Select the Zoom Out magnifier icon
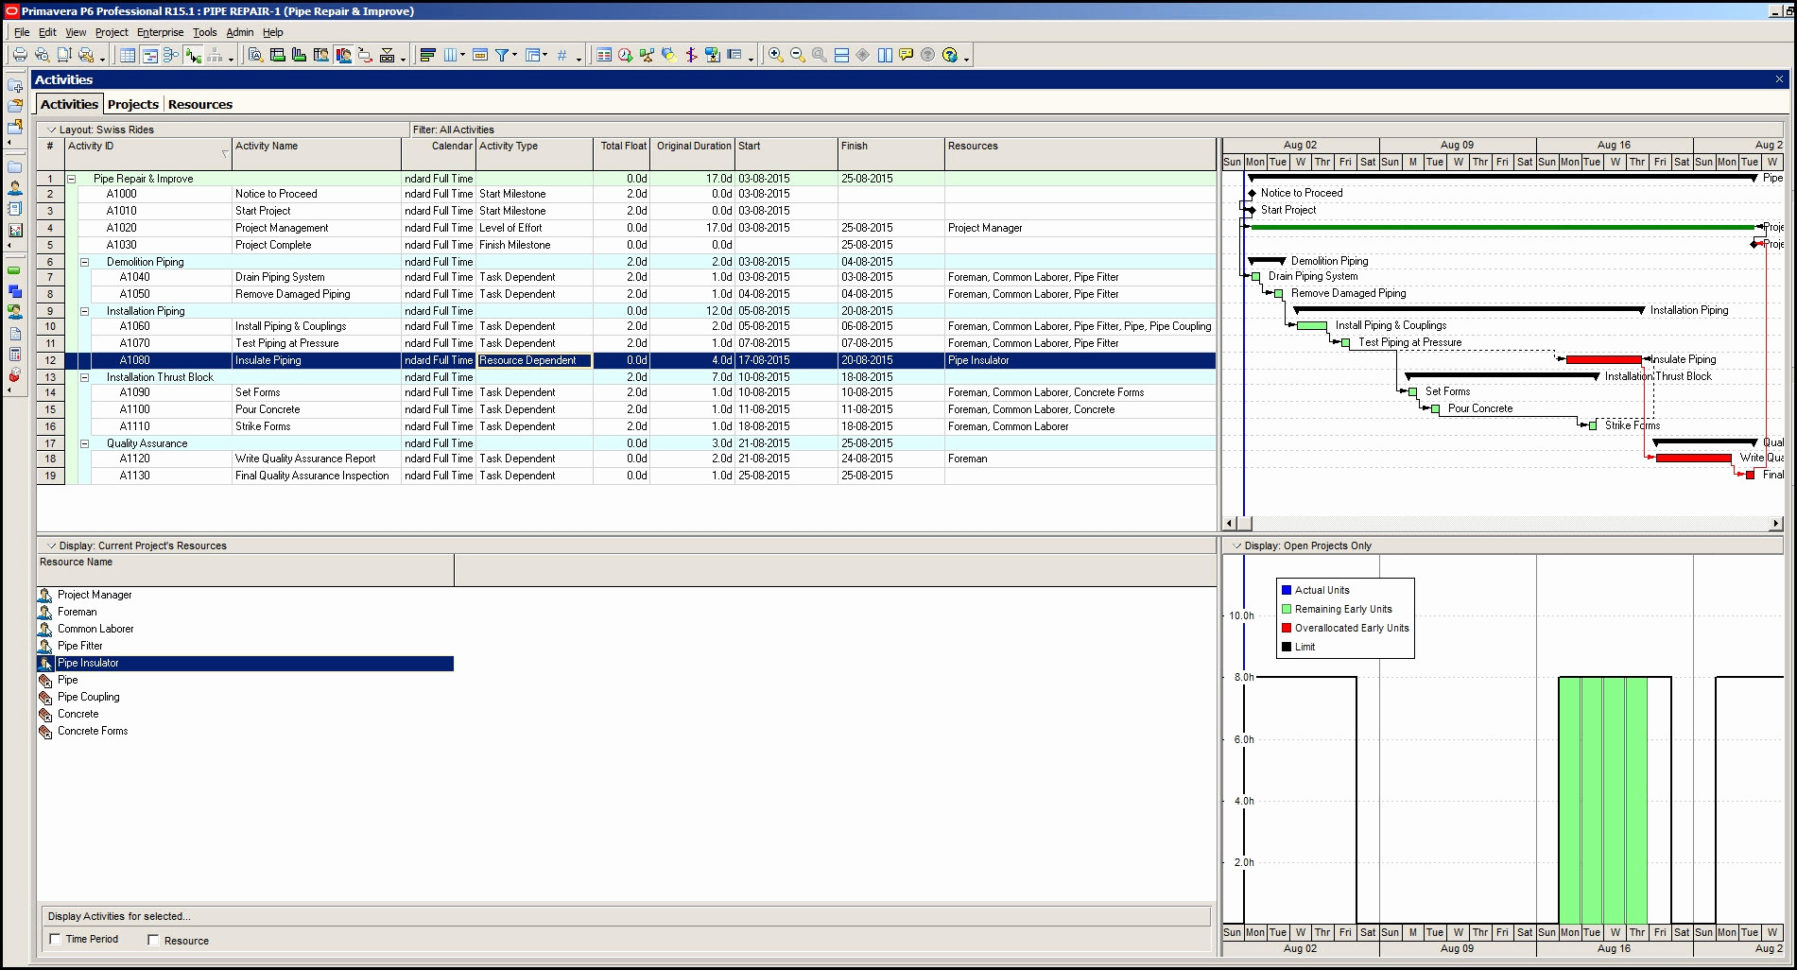1797x970 pixels. coord(795,56)
